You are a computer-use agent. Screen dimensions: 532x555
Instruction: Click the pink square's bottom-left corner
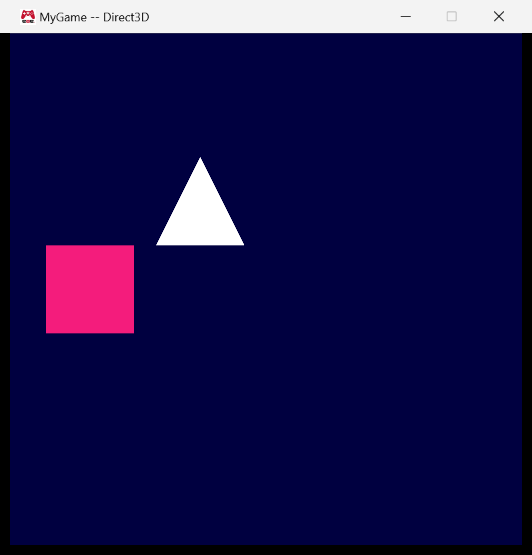47,332
